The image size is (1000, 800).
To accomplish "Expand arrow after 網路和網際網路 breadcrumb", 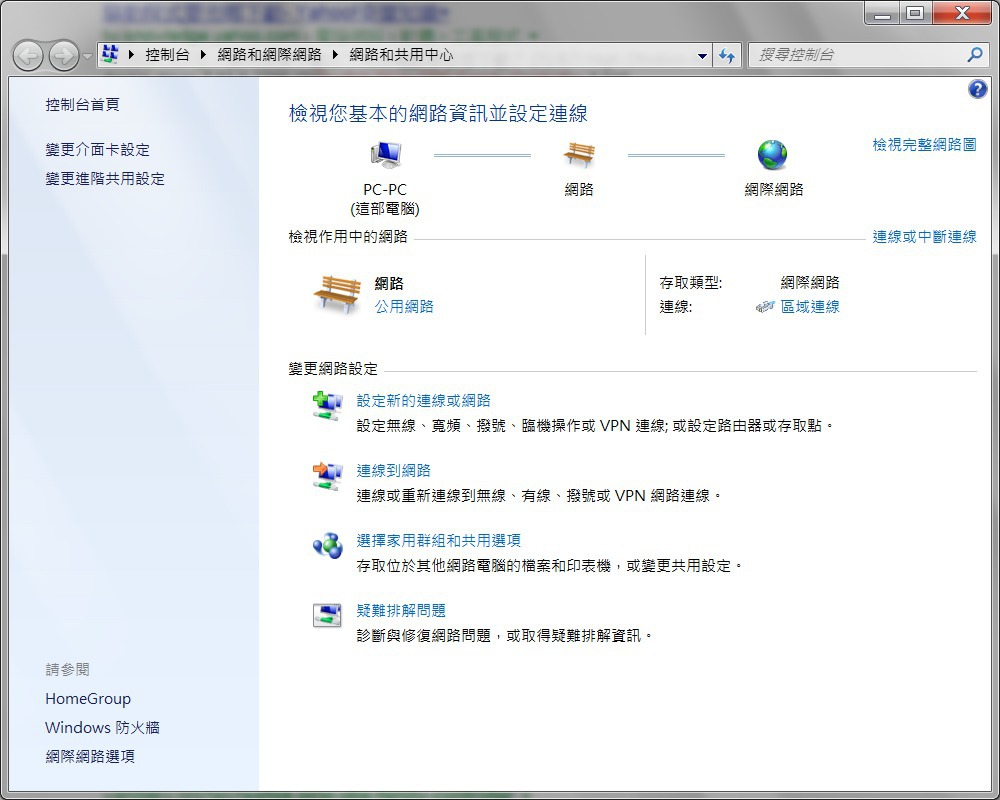I will point(335,55).
